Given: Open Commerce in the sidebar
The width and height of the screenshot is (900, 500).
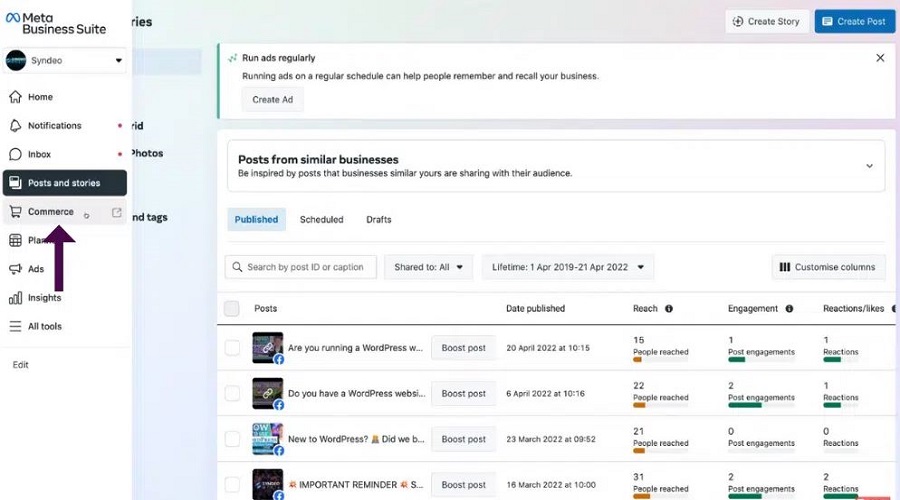Looking at the screenshot, I should (x=65, y=212).
